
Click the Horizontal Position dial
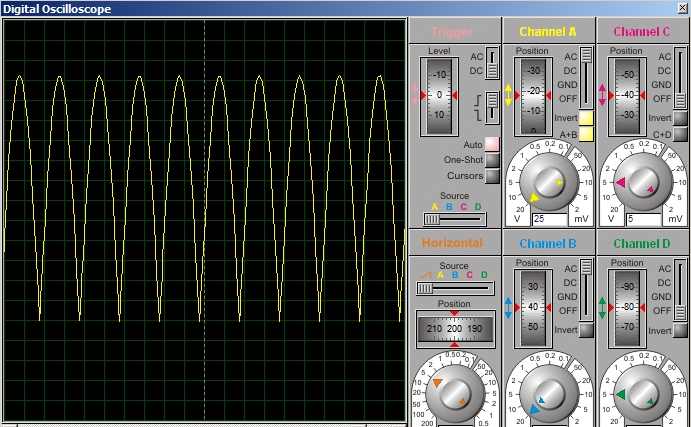(x=454, y=328)
